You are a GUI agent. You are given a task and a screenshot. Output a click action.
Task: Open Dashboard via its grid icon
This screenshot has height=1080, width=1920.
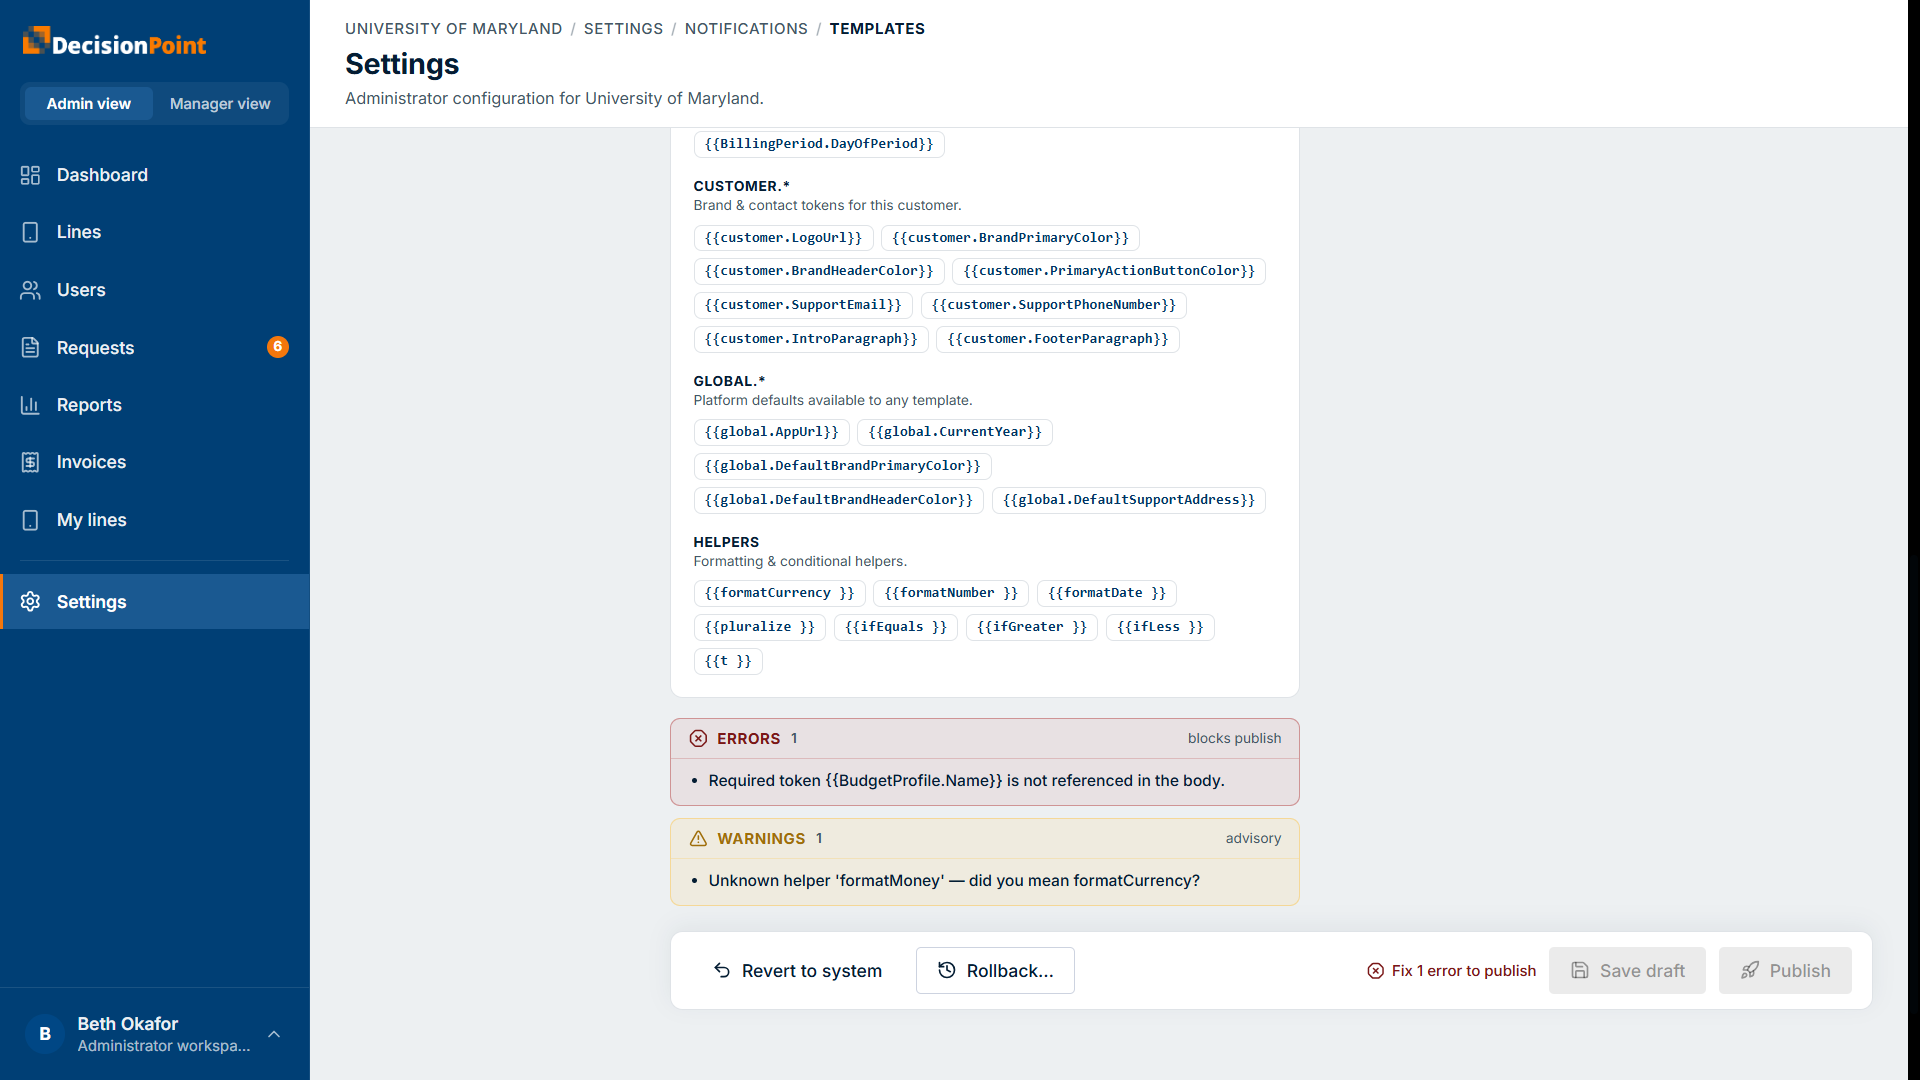click(30, 175)
